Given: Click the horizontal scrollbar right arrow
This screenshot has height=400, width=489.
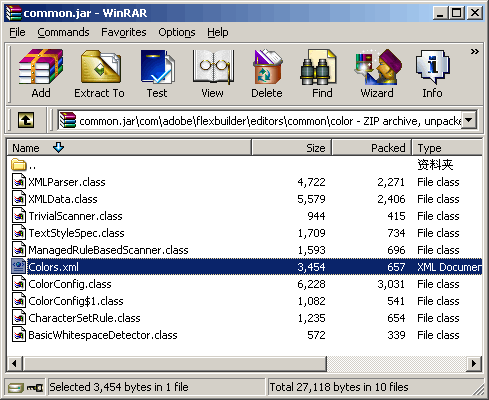Looking at the screenshot, I should coord(474,363).
